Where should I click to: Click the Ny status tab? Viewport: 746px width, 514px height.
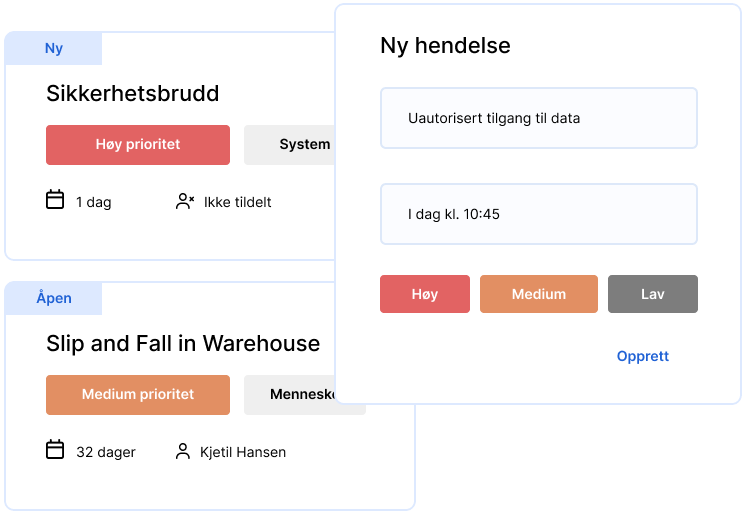[54, 48]
